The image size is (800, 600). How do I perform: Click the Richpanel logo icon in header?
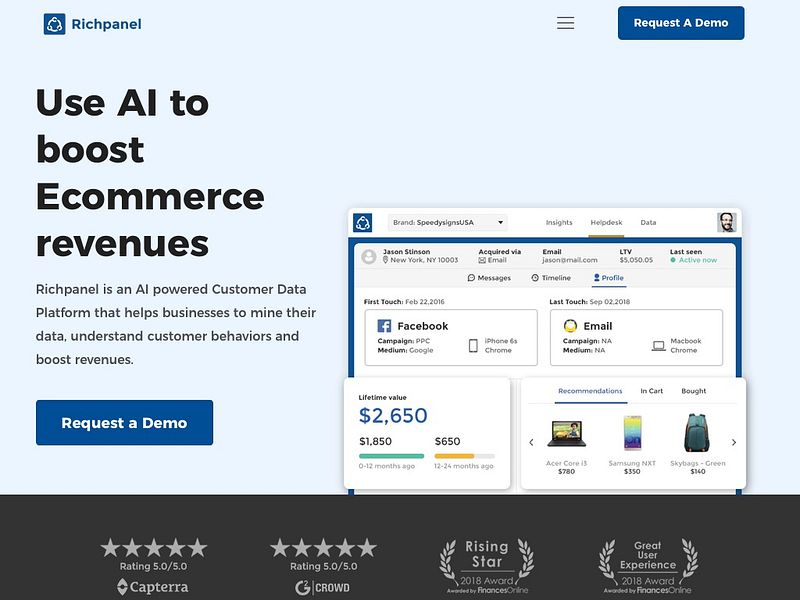coord(54,24)
